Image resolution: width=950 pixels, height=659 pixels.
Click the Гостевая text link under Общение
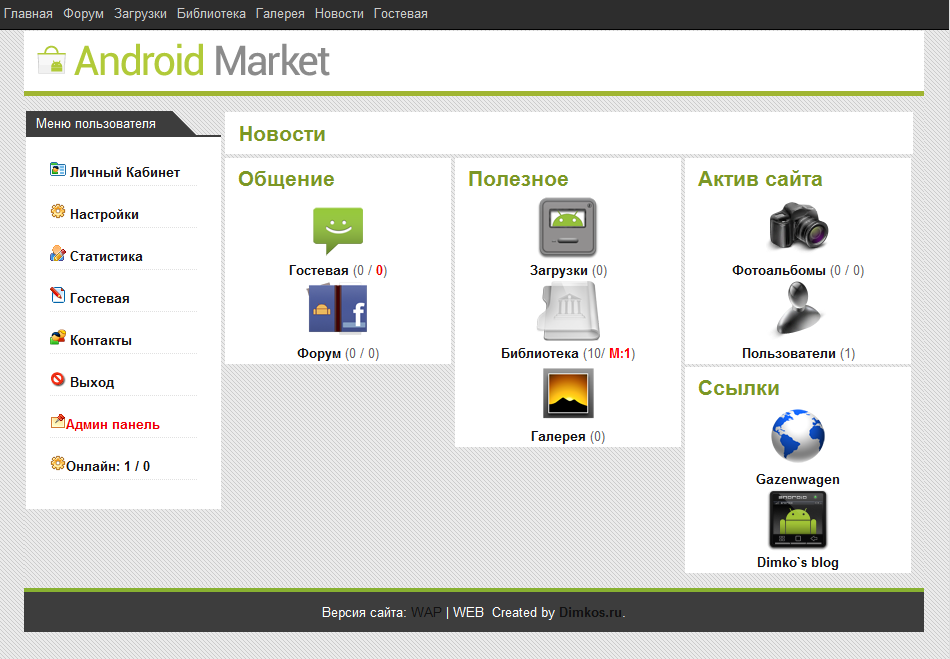point(319,270)
